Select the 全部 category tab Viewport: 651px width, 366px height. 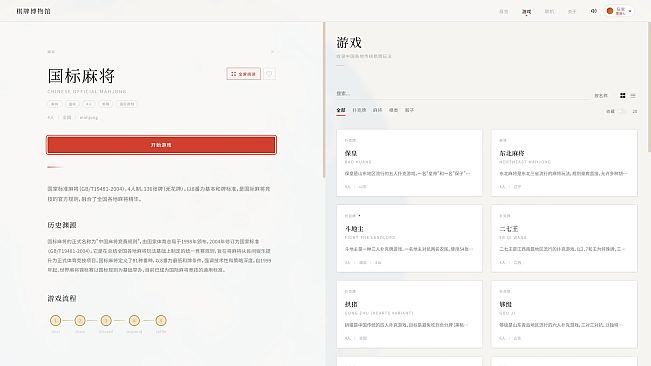341,110
